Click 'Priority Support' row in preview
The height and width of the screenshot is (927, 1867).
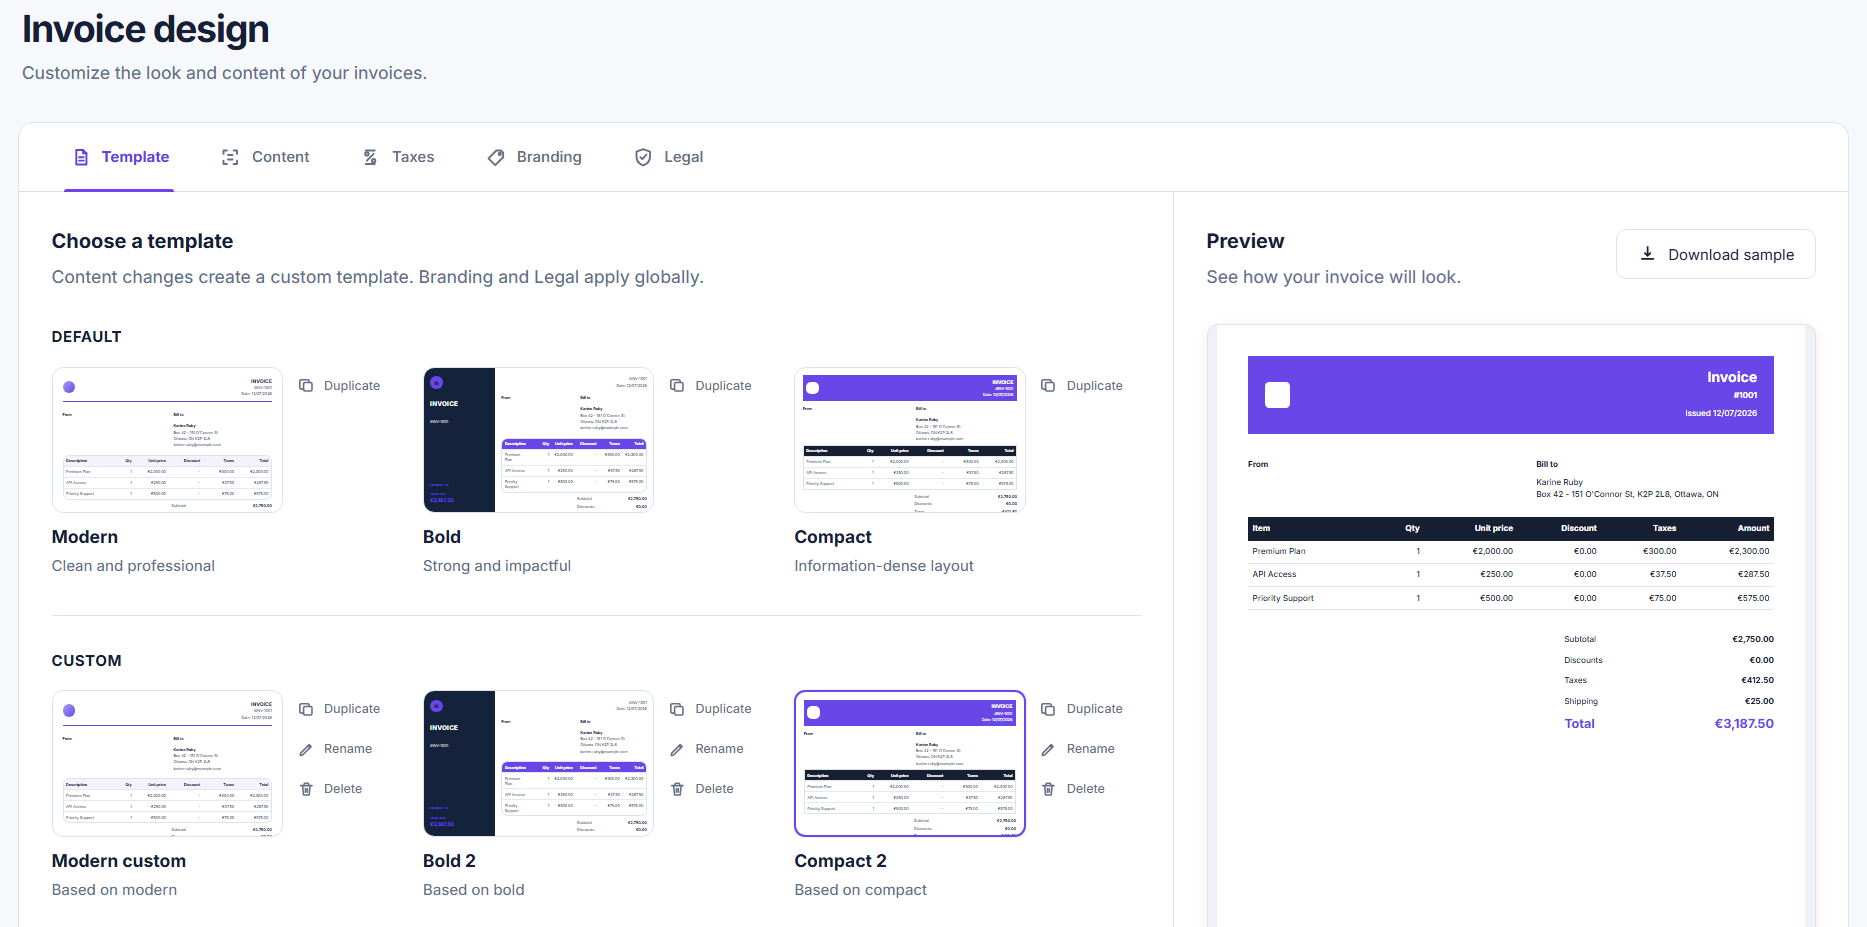click(1510, 598)
